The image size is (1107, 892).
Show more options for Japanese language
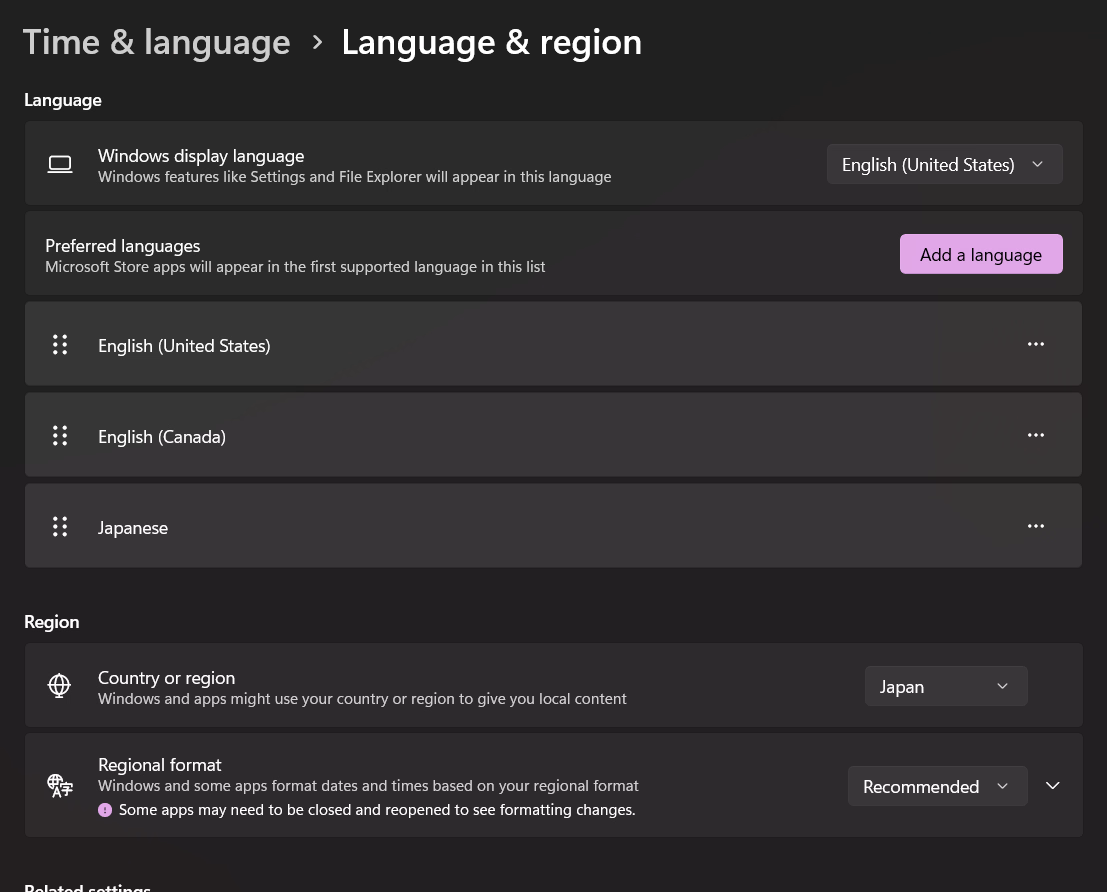click(x=1035, y=526)
